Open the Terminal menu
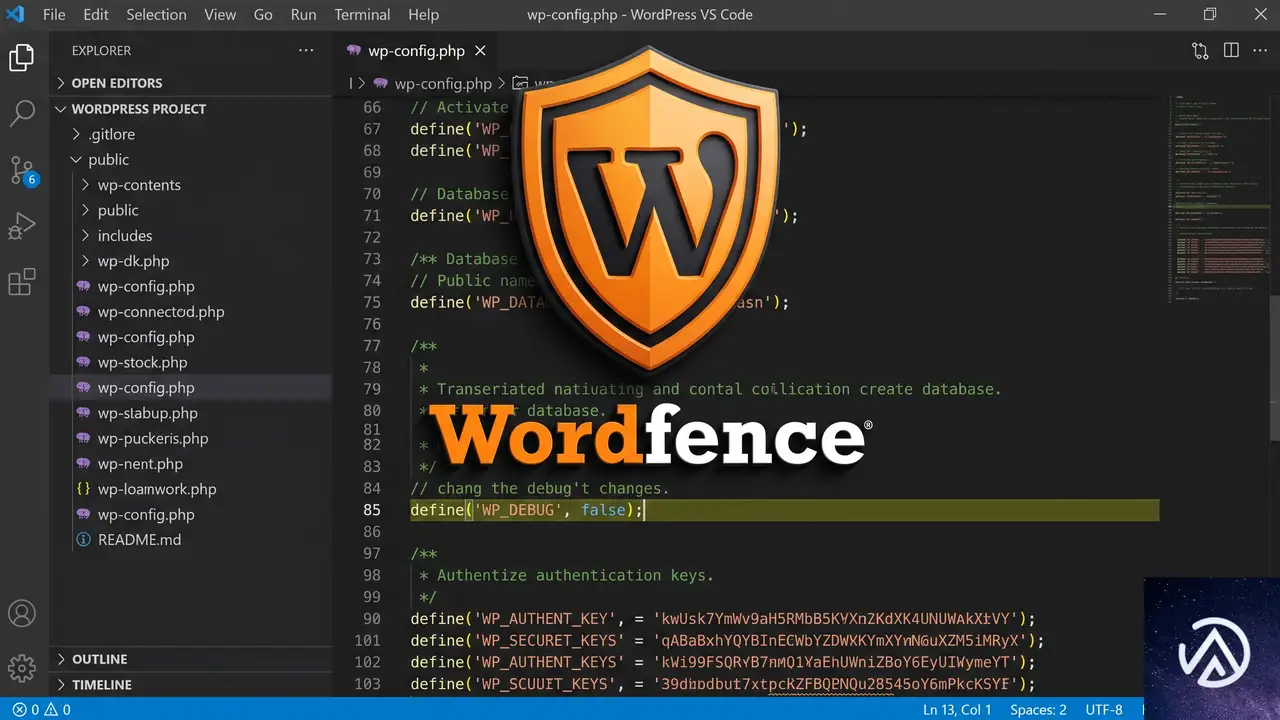The width and height of the screenshot is (1280, 720). (362, 15)
